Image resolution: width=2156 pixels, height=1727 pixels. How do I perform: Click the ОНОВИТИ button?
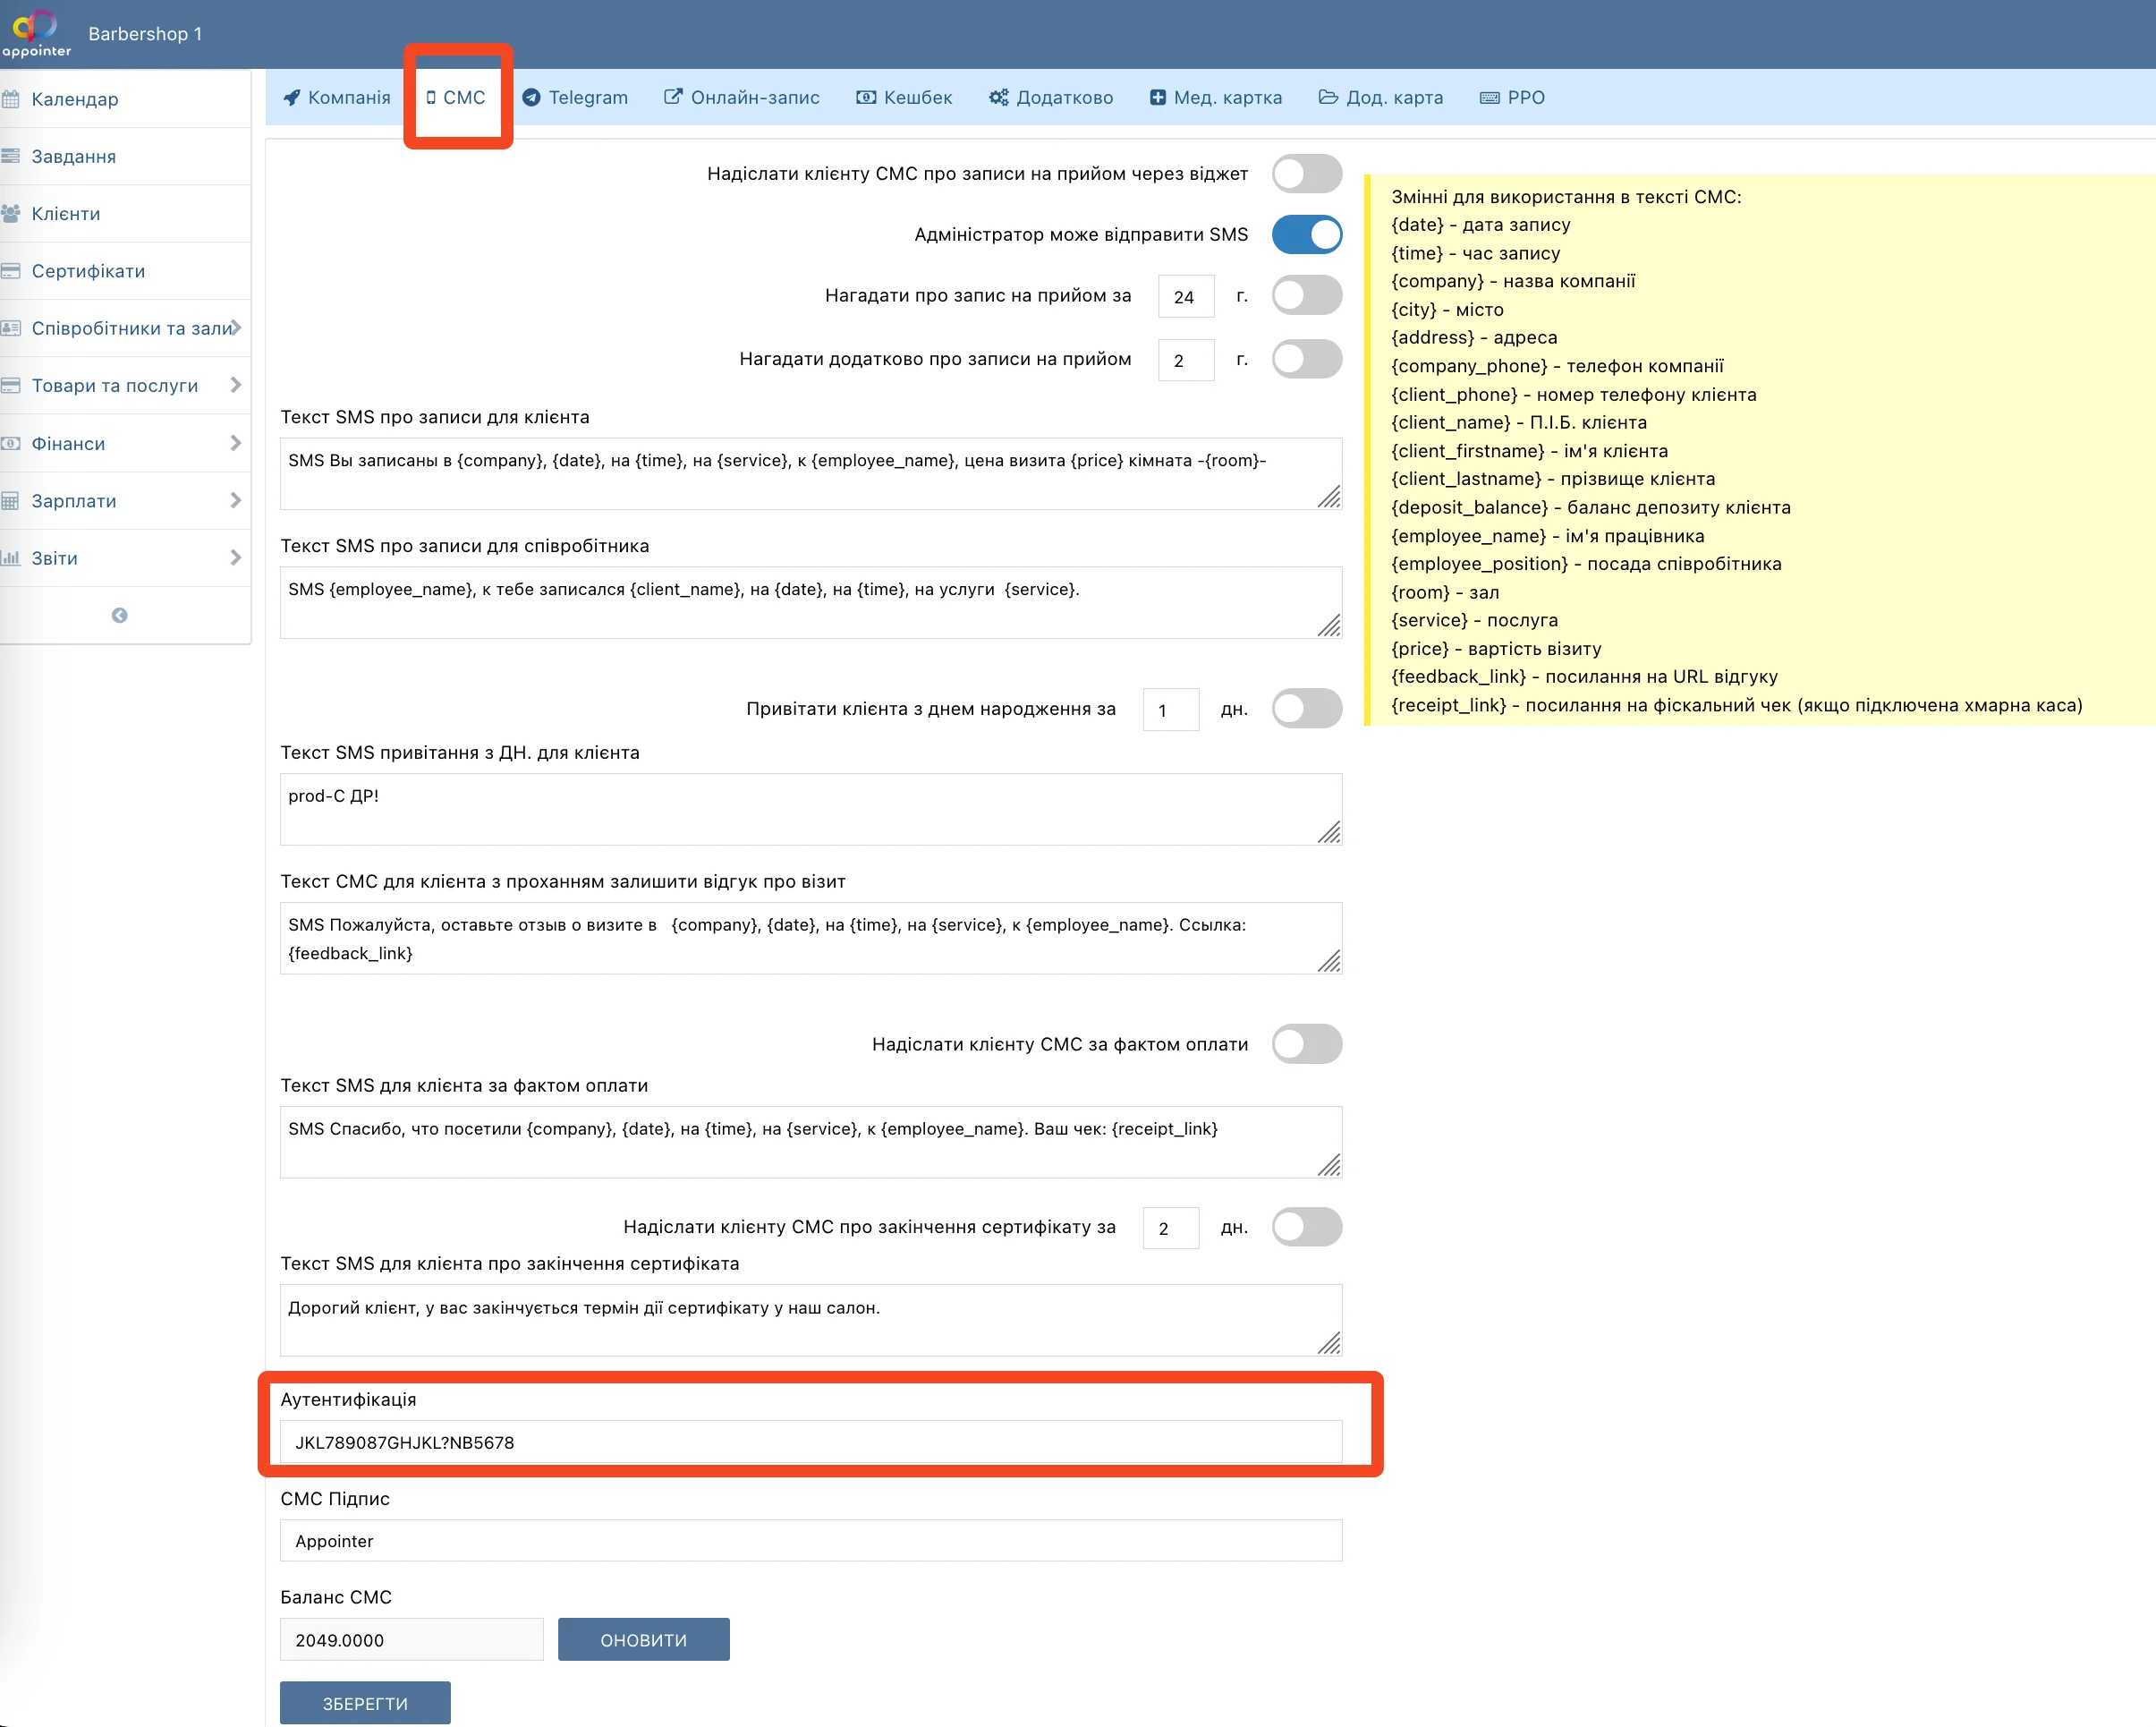644,1640
